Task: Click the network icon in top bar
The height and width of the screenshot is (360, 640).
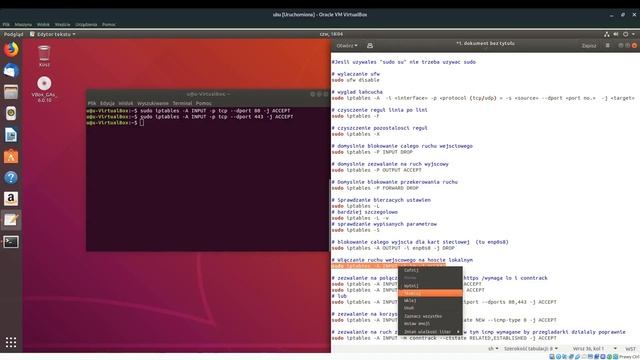Action: pyautogui.click(x=607, y=34)
